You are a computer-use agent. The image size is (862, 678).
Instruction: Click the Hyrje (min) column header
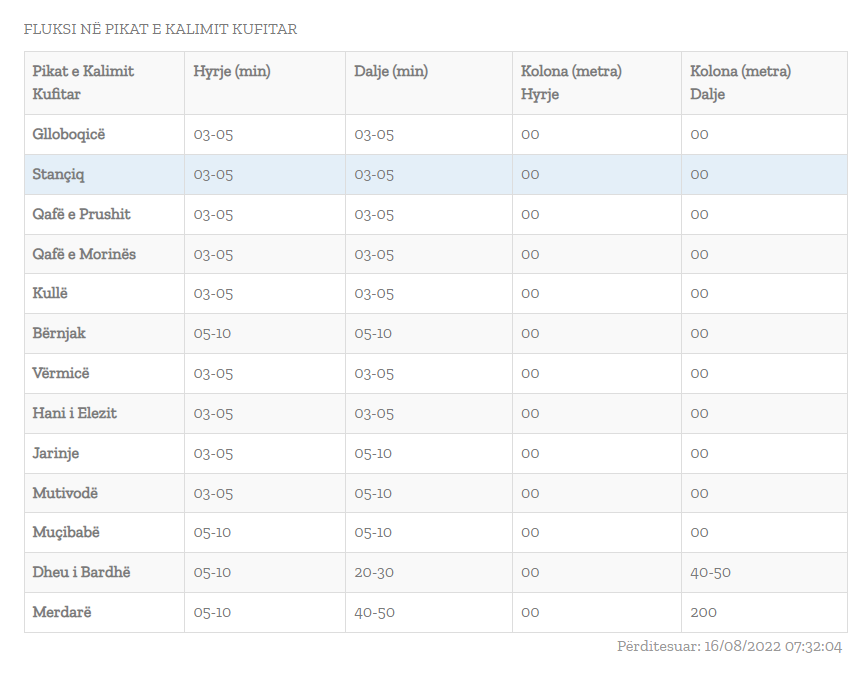click(x=232, y=71)
